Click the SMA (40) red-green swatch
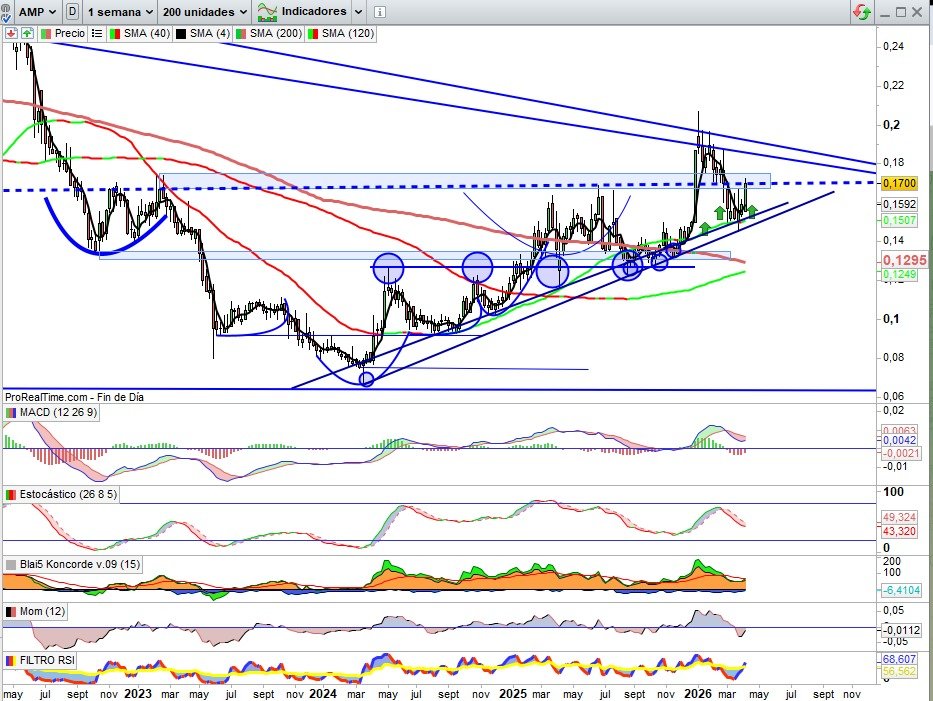The image size is (933, 701). (x=115, y=34)
